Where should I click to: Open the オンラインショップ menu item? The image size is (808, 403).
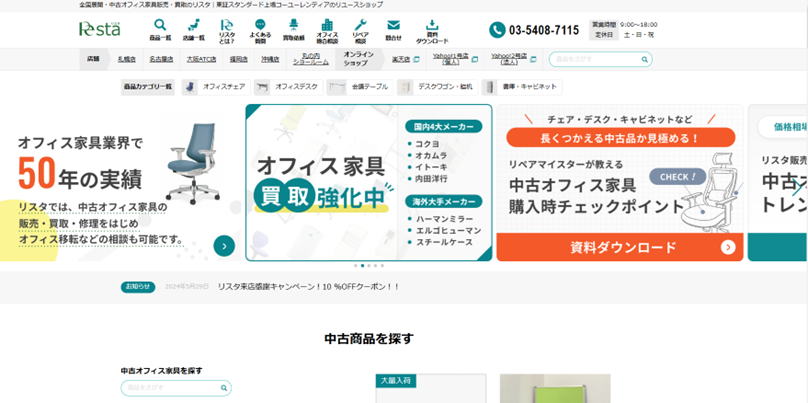click(x=359, y=59)
